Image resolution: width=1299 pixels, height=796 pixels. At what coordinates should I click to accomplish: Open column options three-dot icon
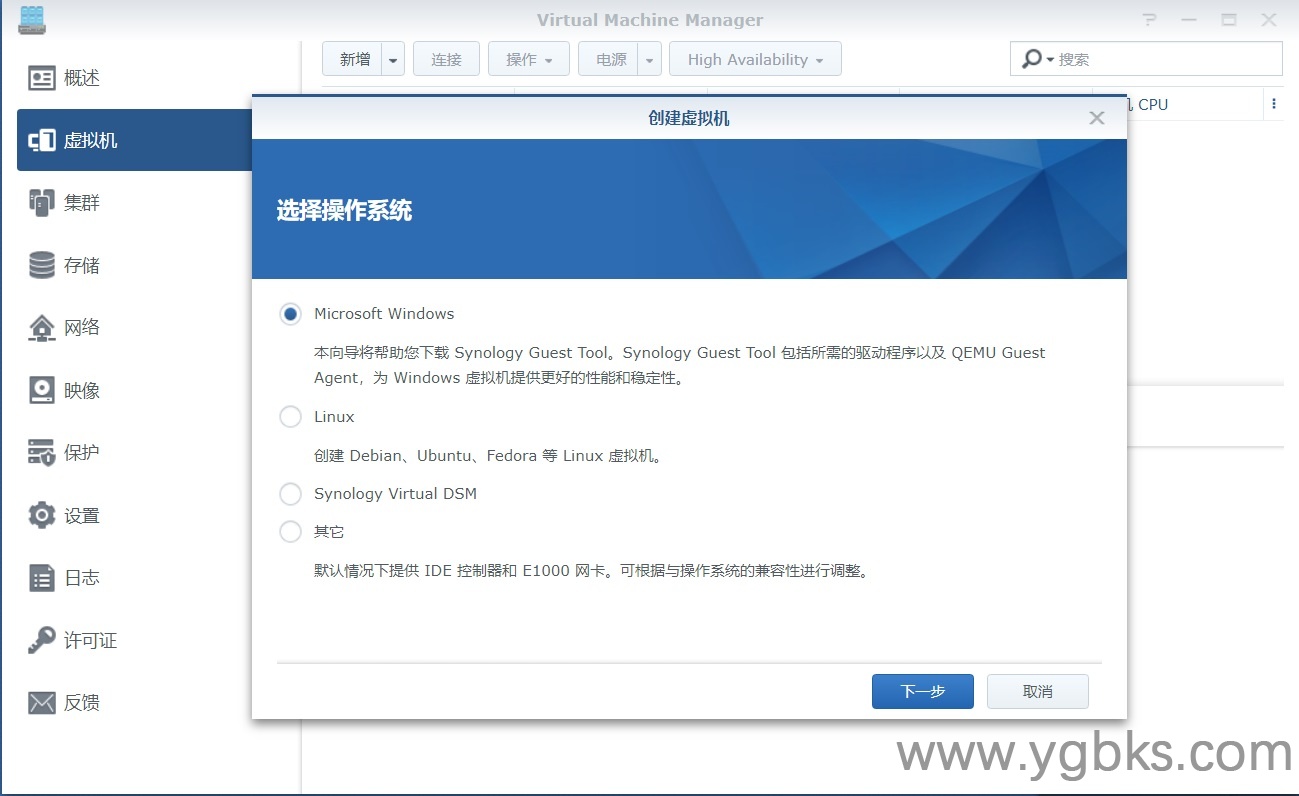[x=1274, y=104]
